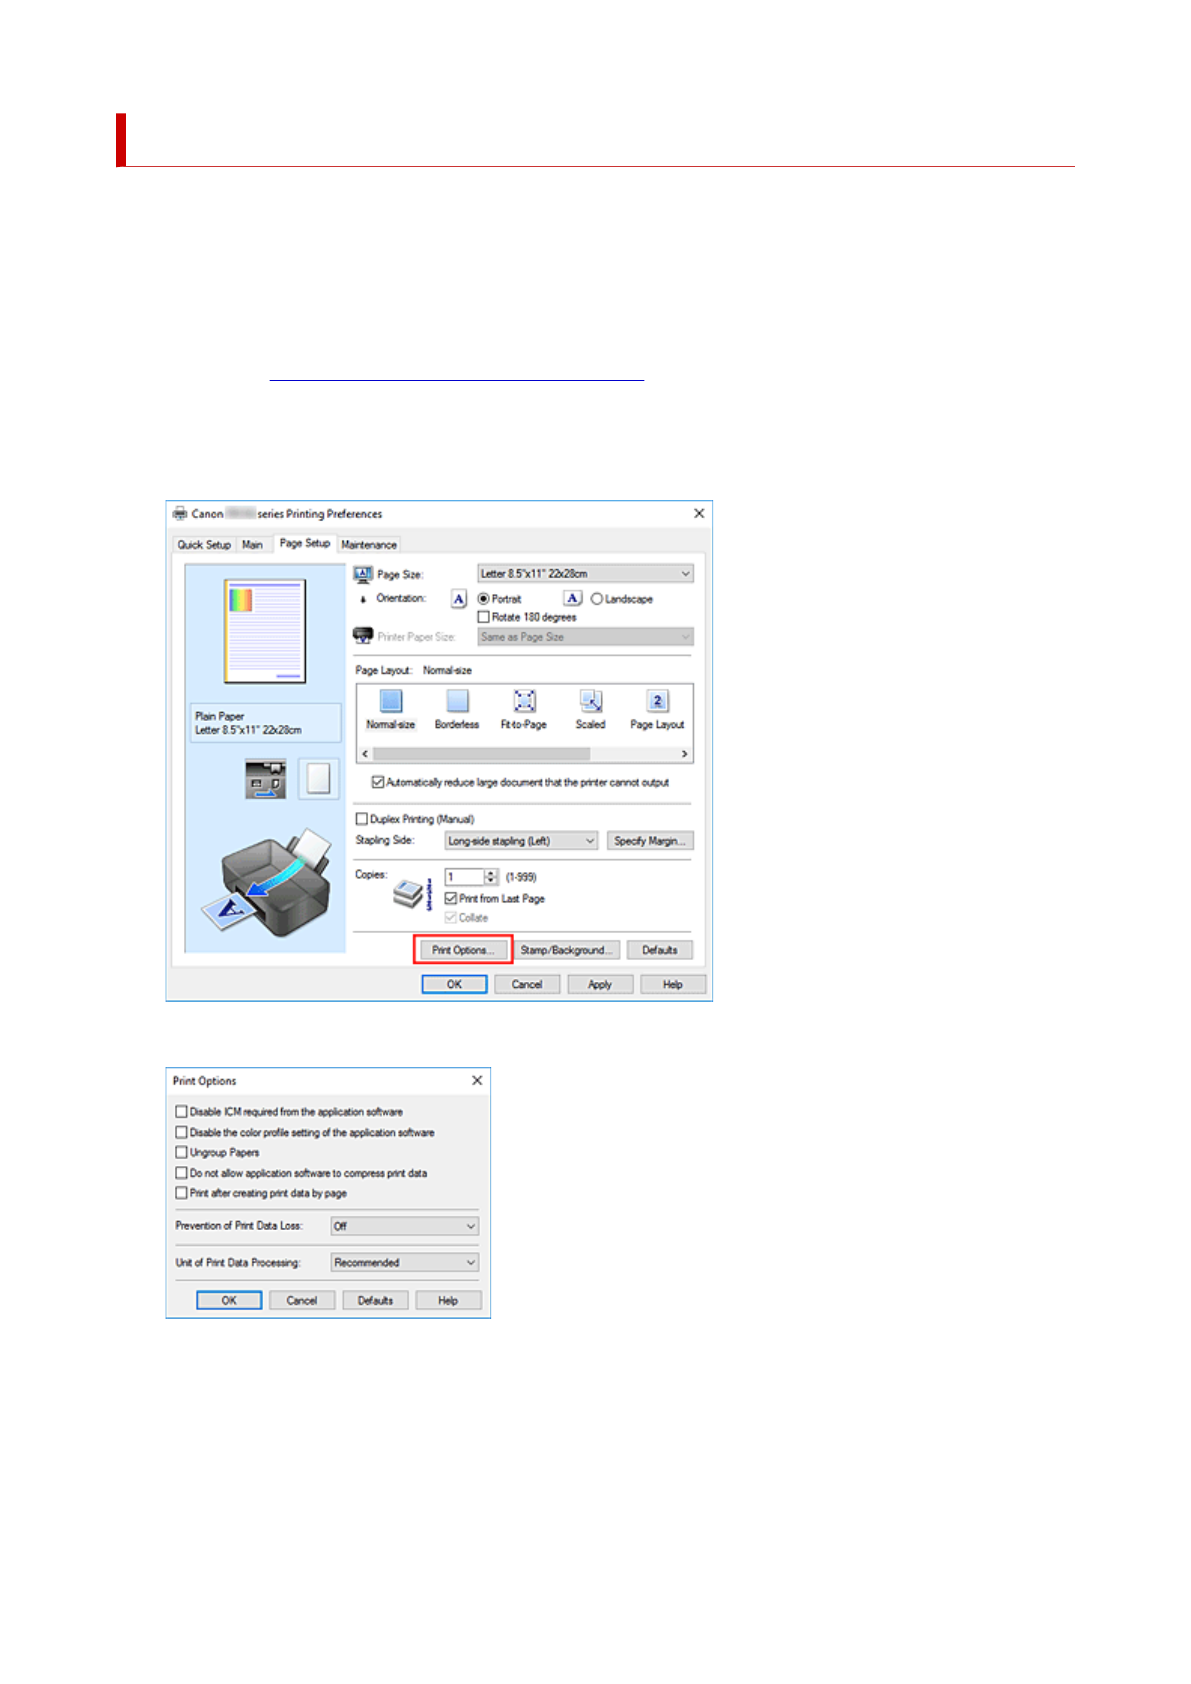Select the Scaled layout icon
Viewport: 1191px width, 1684px height.
point(590,702)
